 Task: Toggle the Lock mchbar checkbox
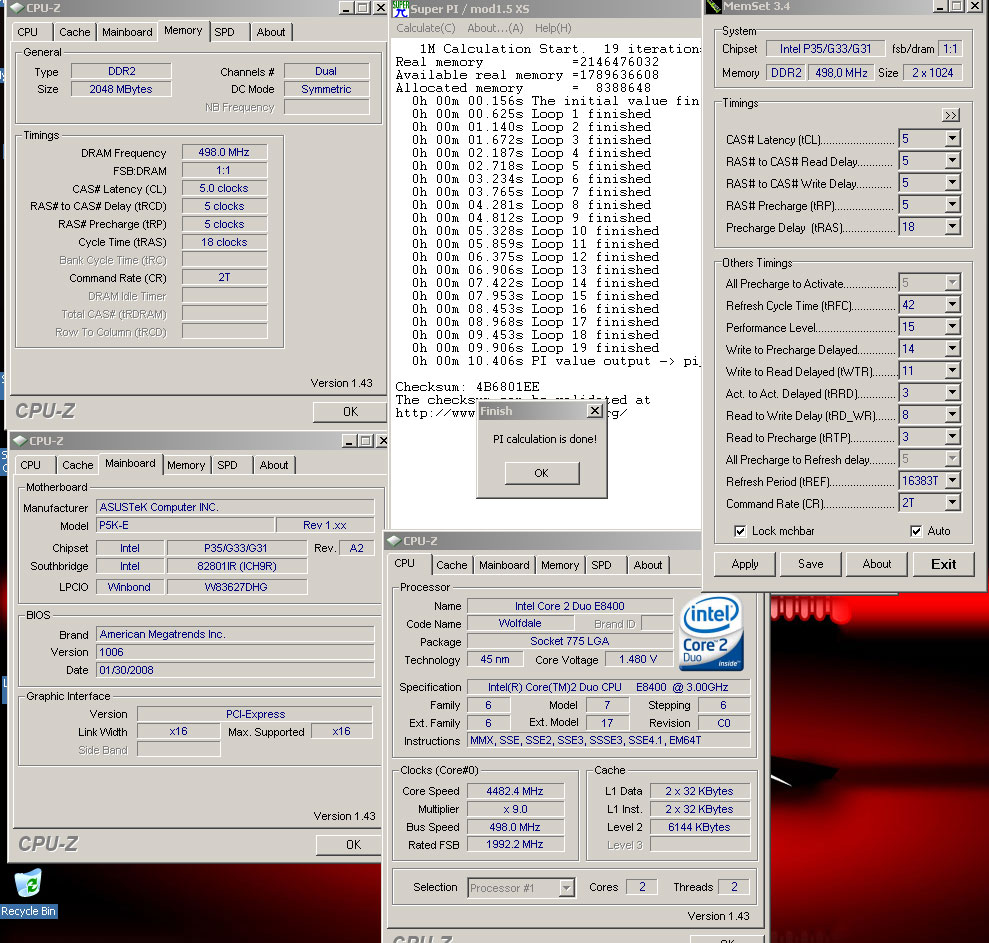[x=740, y=531]
